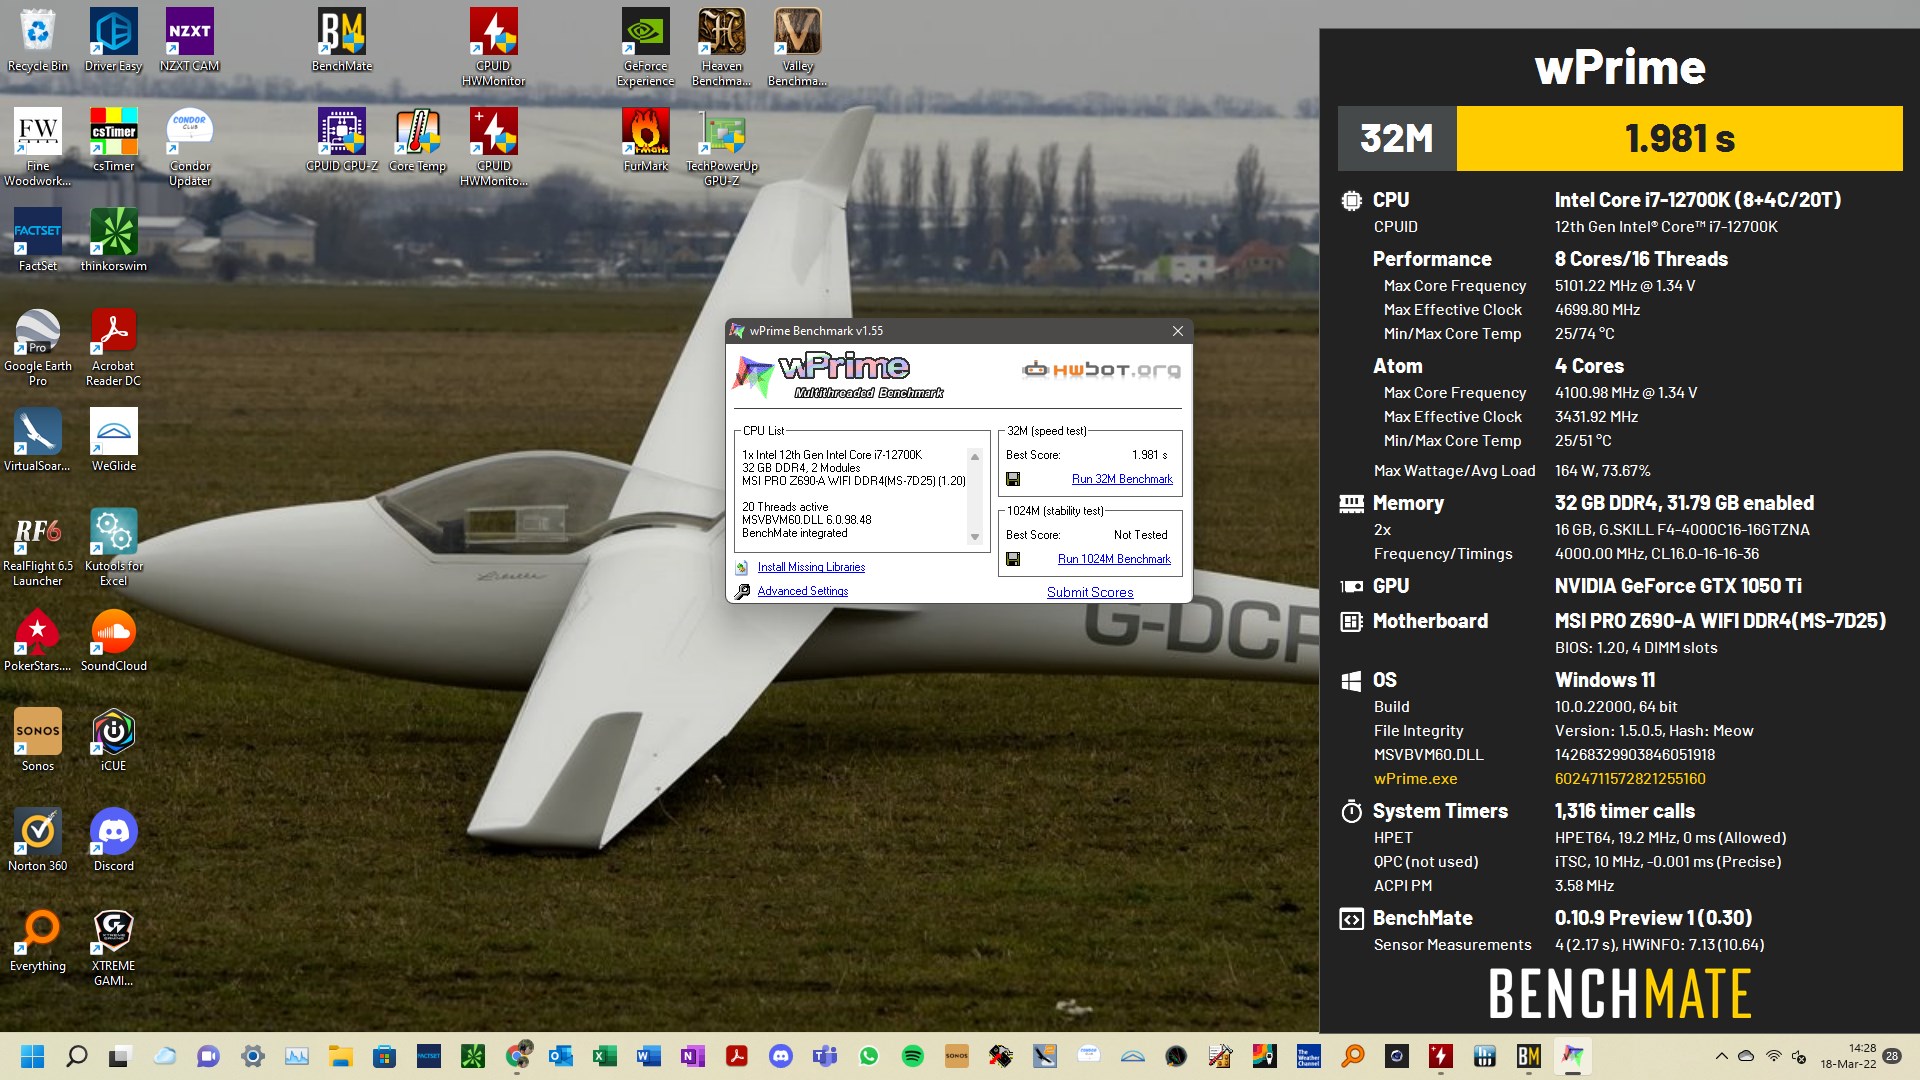The image size is (1920, 1080).
Task: Open the Windows Start menu
Action: point(33,1056)
